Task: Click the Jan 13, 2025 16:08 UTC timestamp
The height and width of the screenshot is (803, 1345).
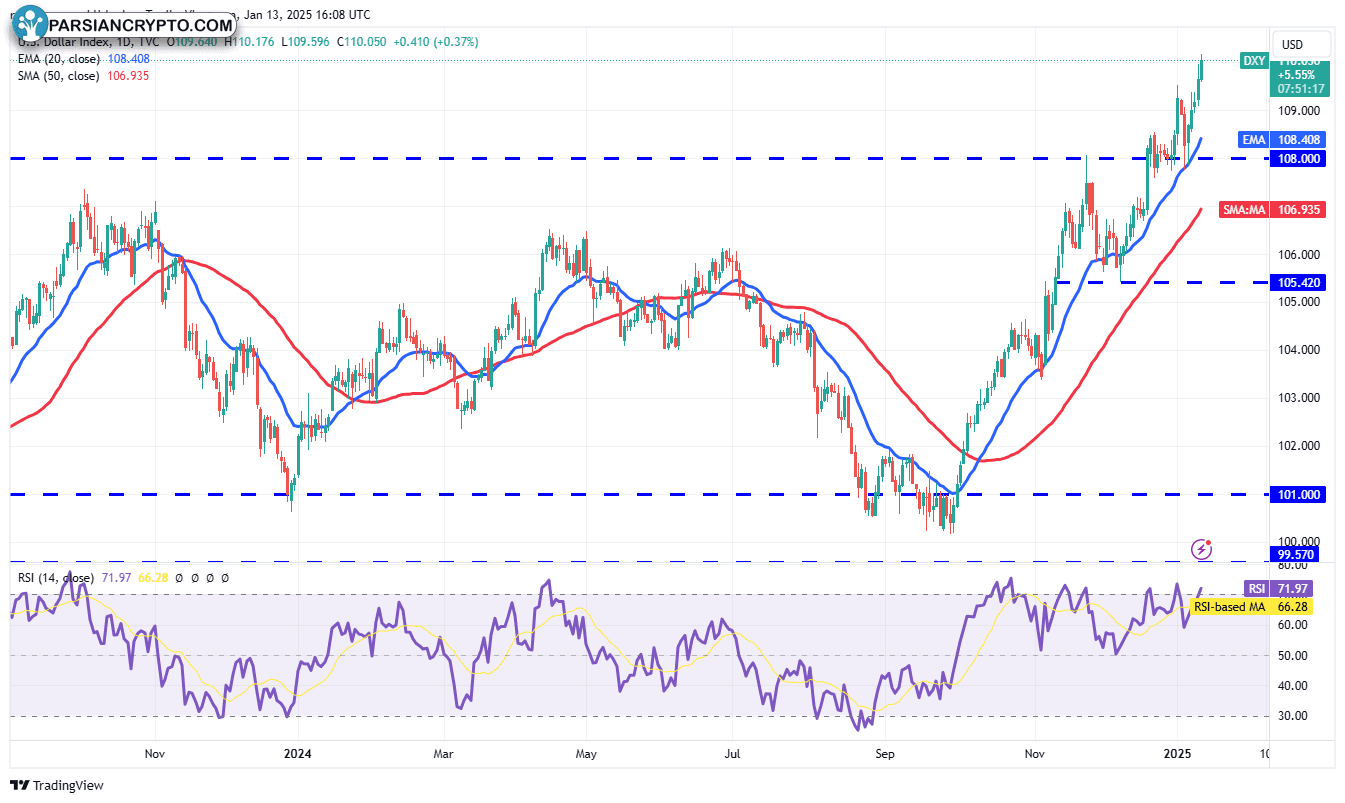Action: pos(306,14)
